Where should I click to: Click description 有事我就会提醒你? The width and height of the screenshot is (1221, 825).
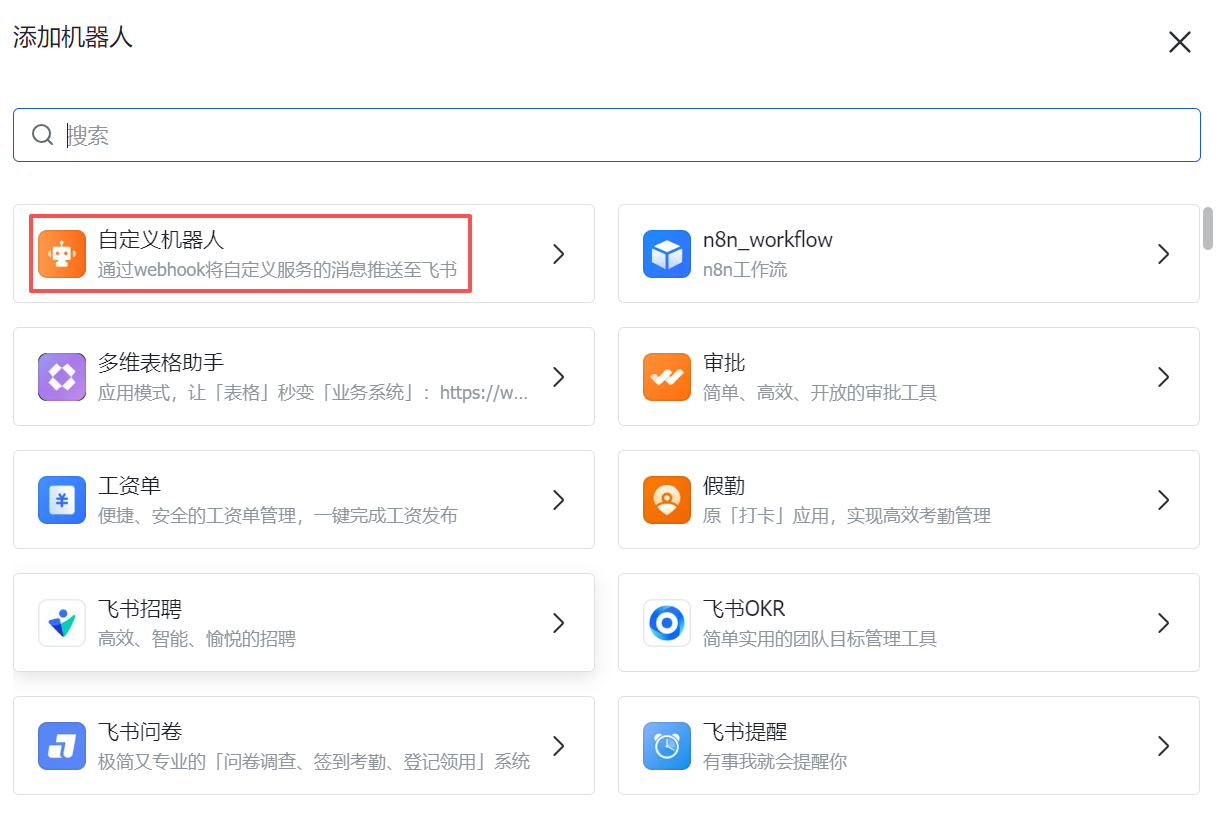[x=775, y=762]
